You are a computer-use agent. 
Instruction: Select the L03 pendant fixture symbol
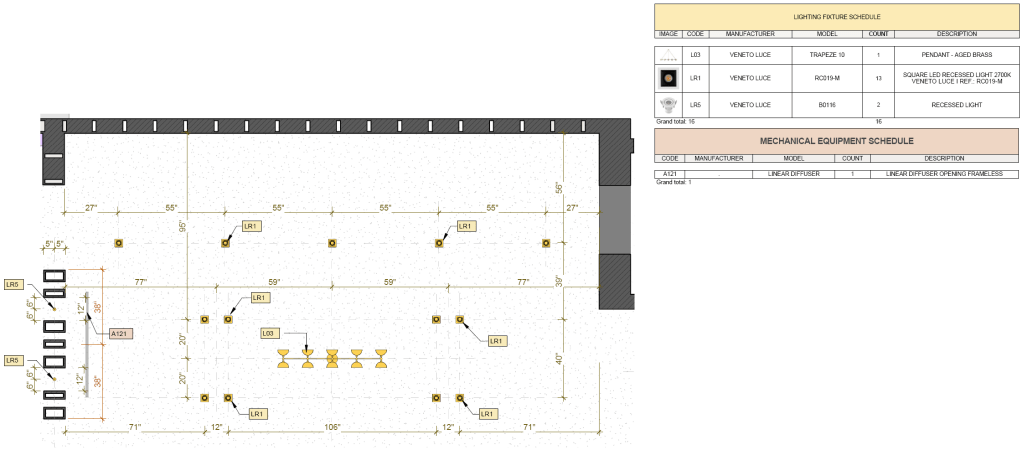[x=332, y=359]
